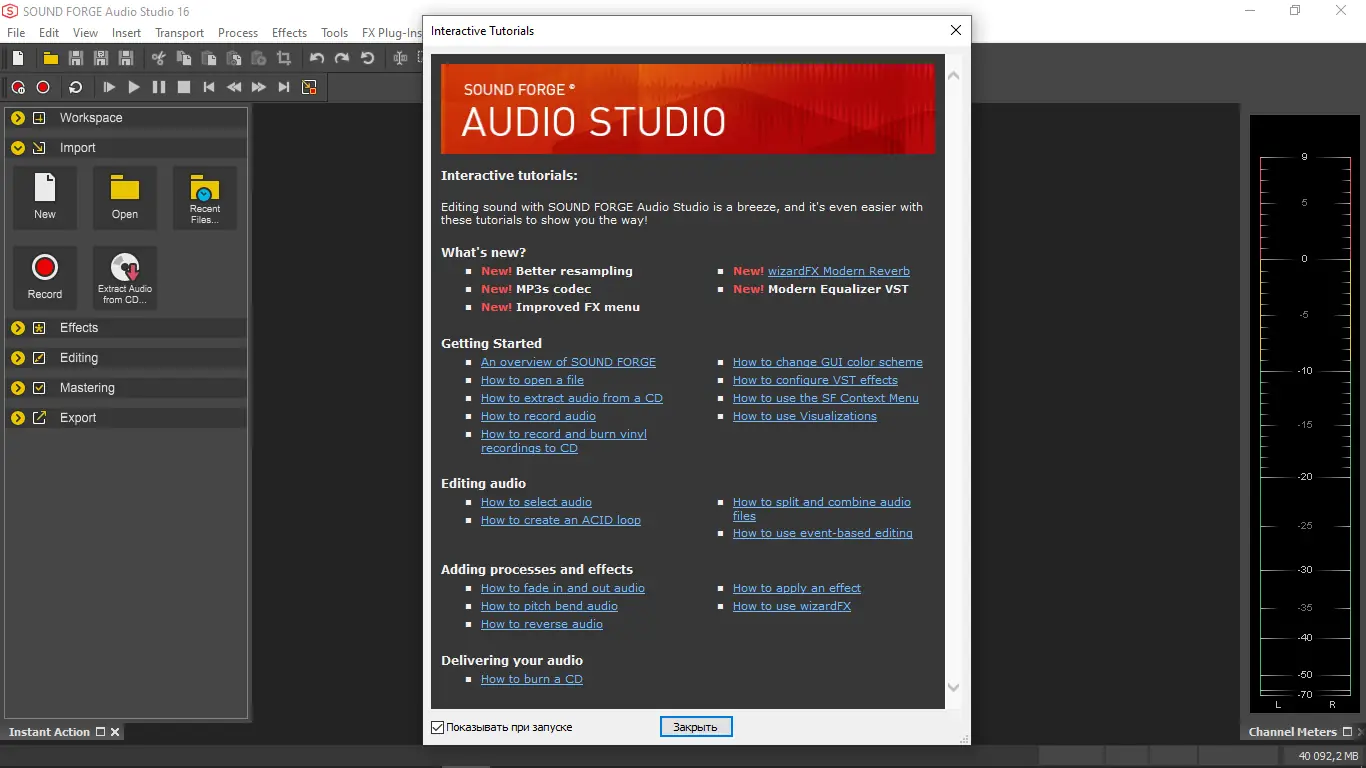
Task: Open the Process menu
Action: click(238, 33)
